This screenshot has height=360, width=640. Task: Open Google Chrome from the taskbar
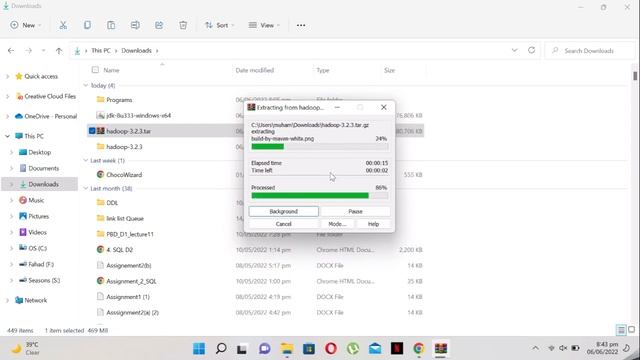pyautogui.click(x=419, y=349)
